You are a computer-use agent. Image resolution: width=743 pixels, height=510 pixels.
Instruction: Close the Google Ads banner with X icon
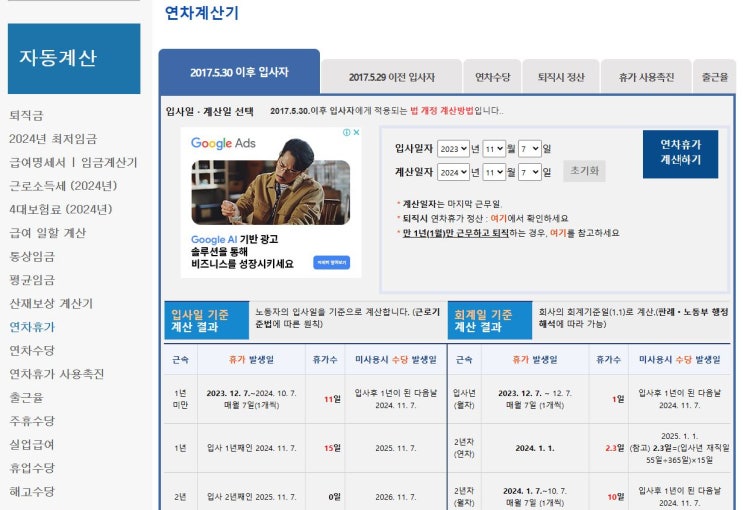point(356,133)
